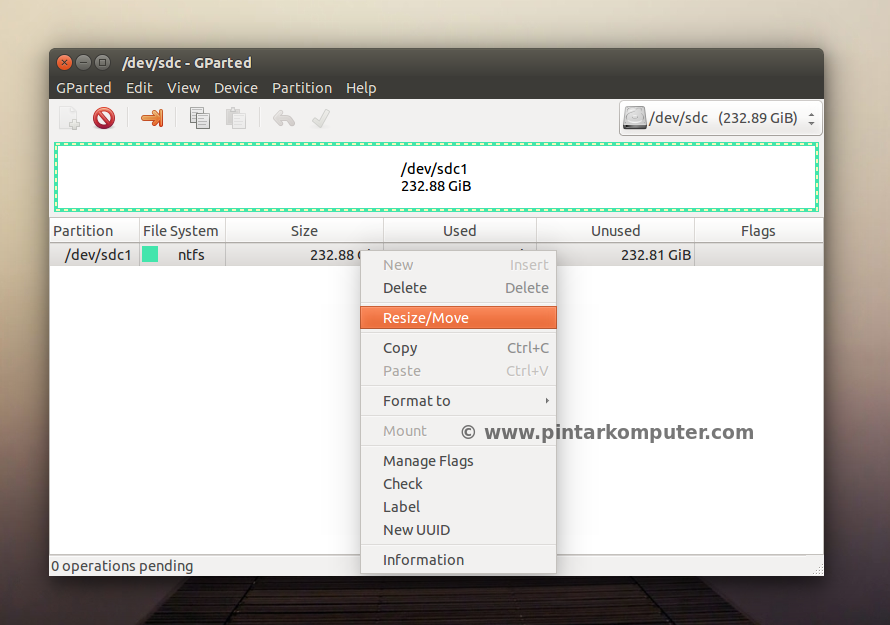Open the Partition menu in menu bar

302,88
